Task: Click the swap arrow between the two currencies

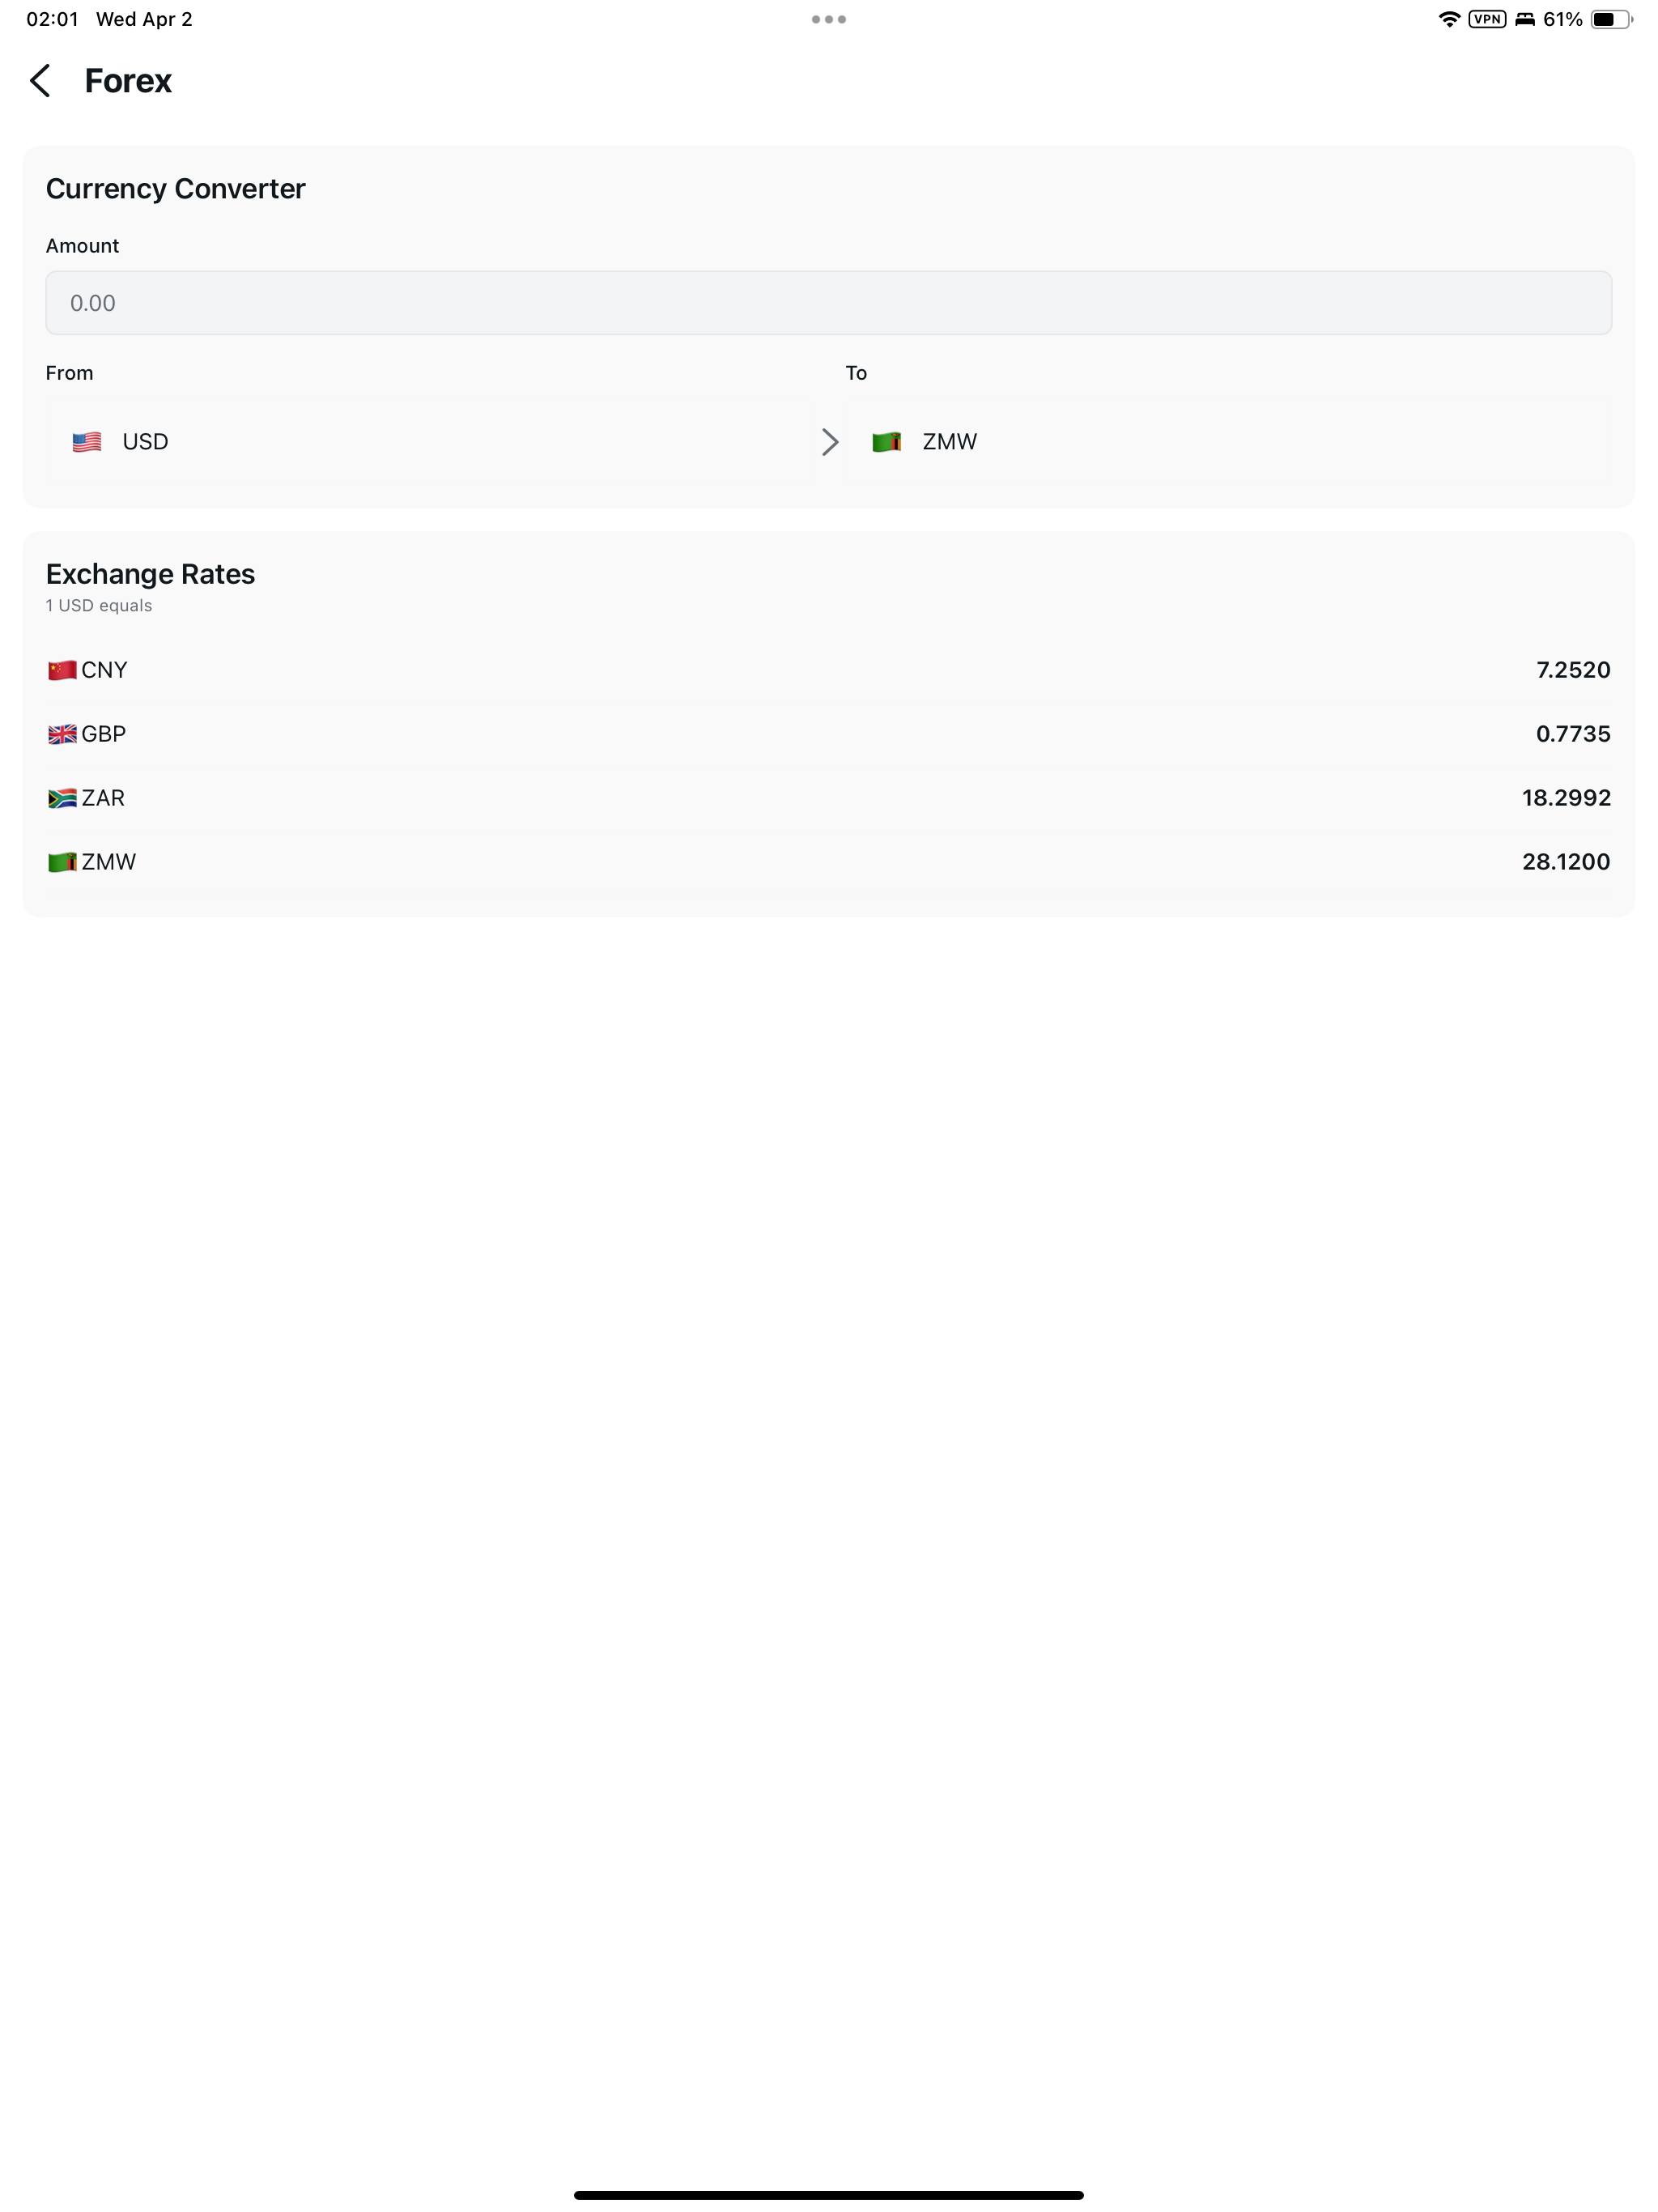Action: click(x=829, y=442)
